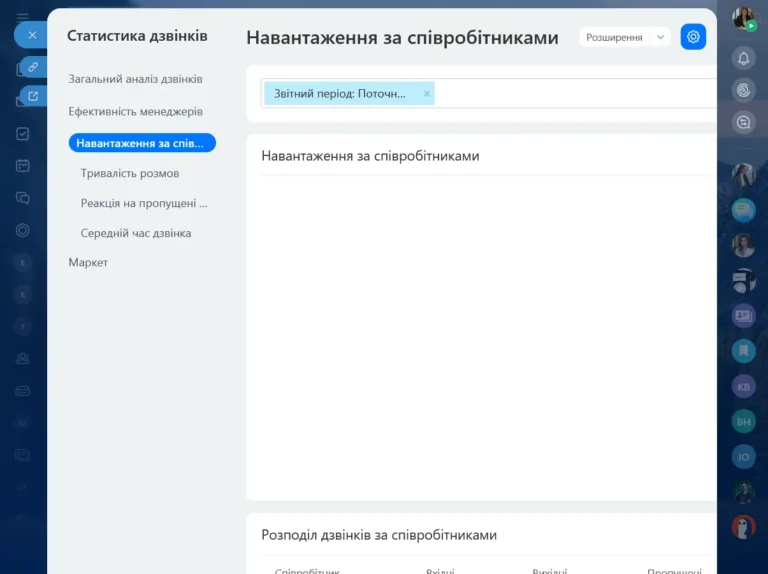768x574 pixels.
Task: Open the Маркет menu item
Action: point(88,263)
